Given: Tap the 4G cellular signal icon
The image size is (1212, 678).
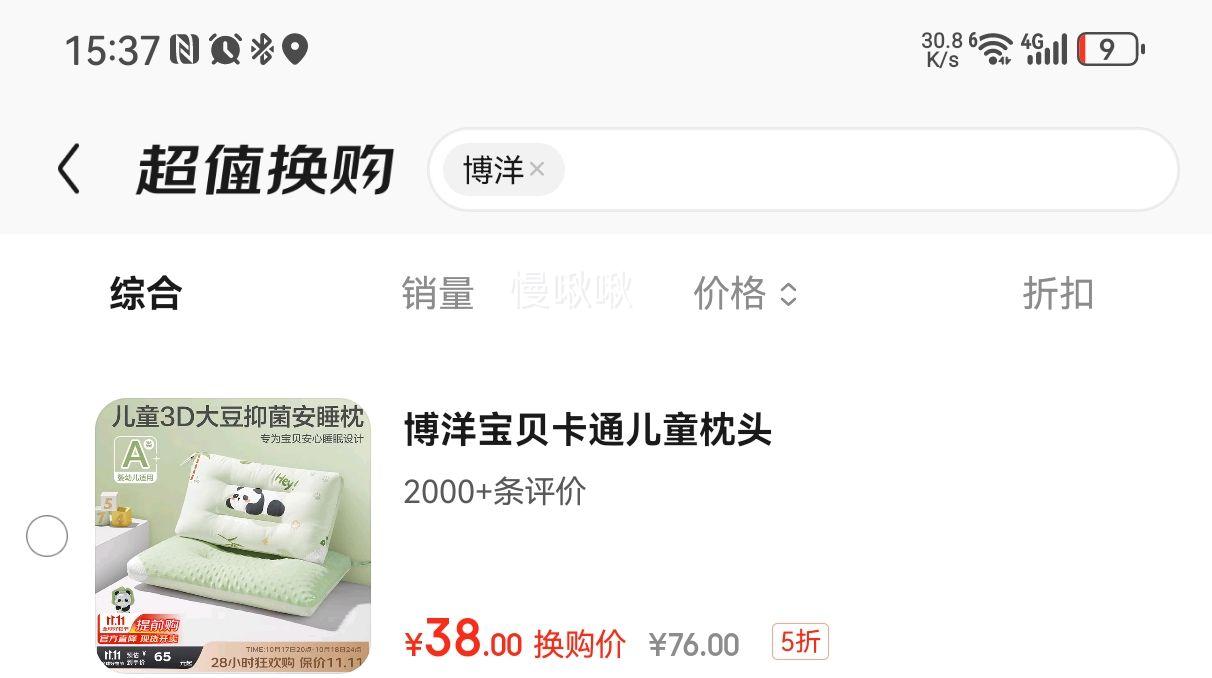Looking at the screenshot, I should point(1044,49).
